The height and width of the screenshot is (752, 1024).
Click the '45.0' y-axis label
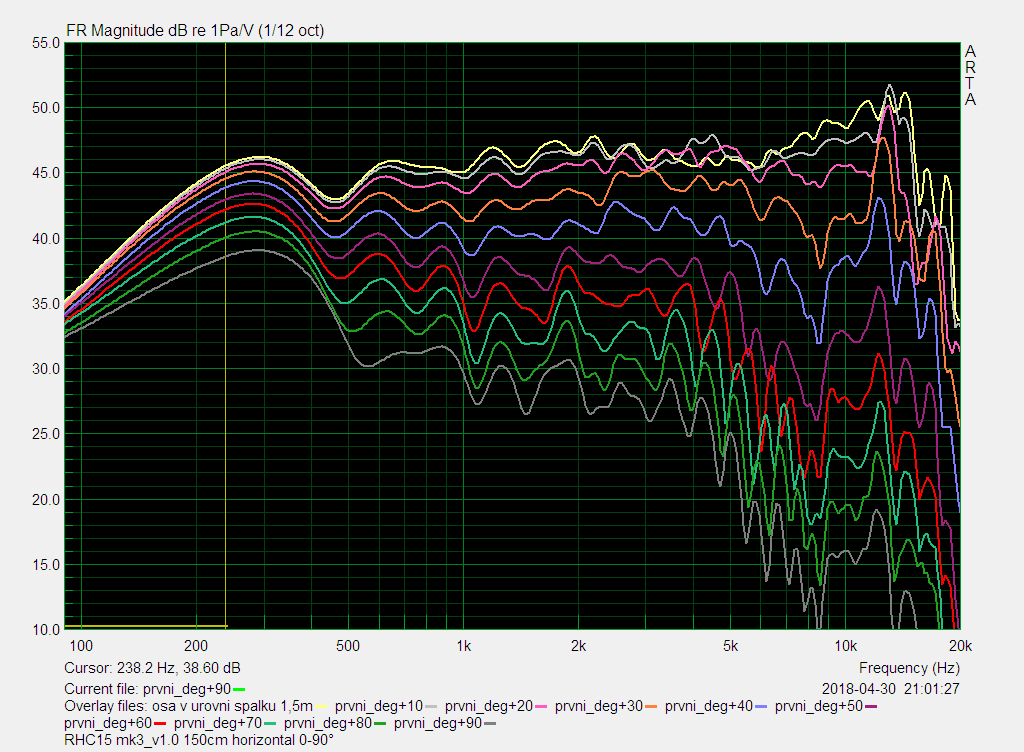pyautogui.click(x=46, y=173)
